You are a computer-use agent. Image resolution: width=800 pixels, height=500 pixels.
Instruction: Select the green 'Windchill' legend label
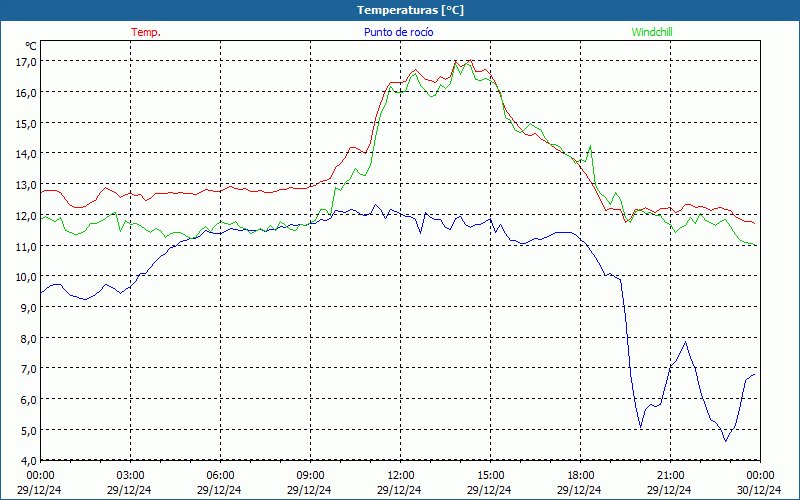652,32
